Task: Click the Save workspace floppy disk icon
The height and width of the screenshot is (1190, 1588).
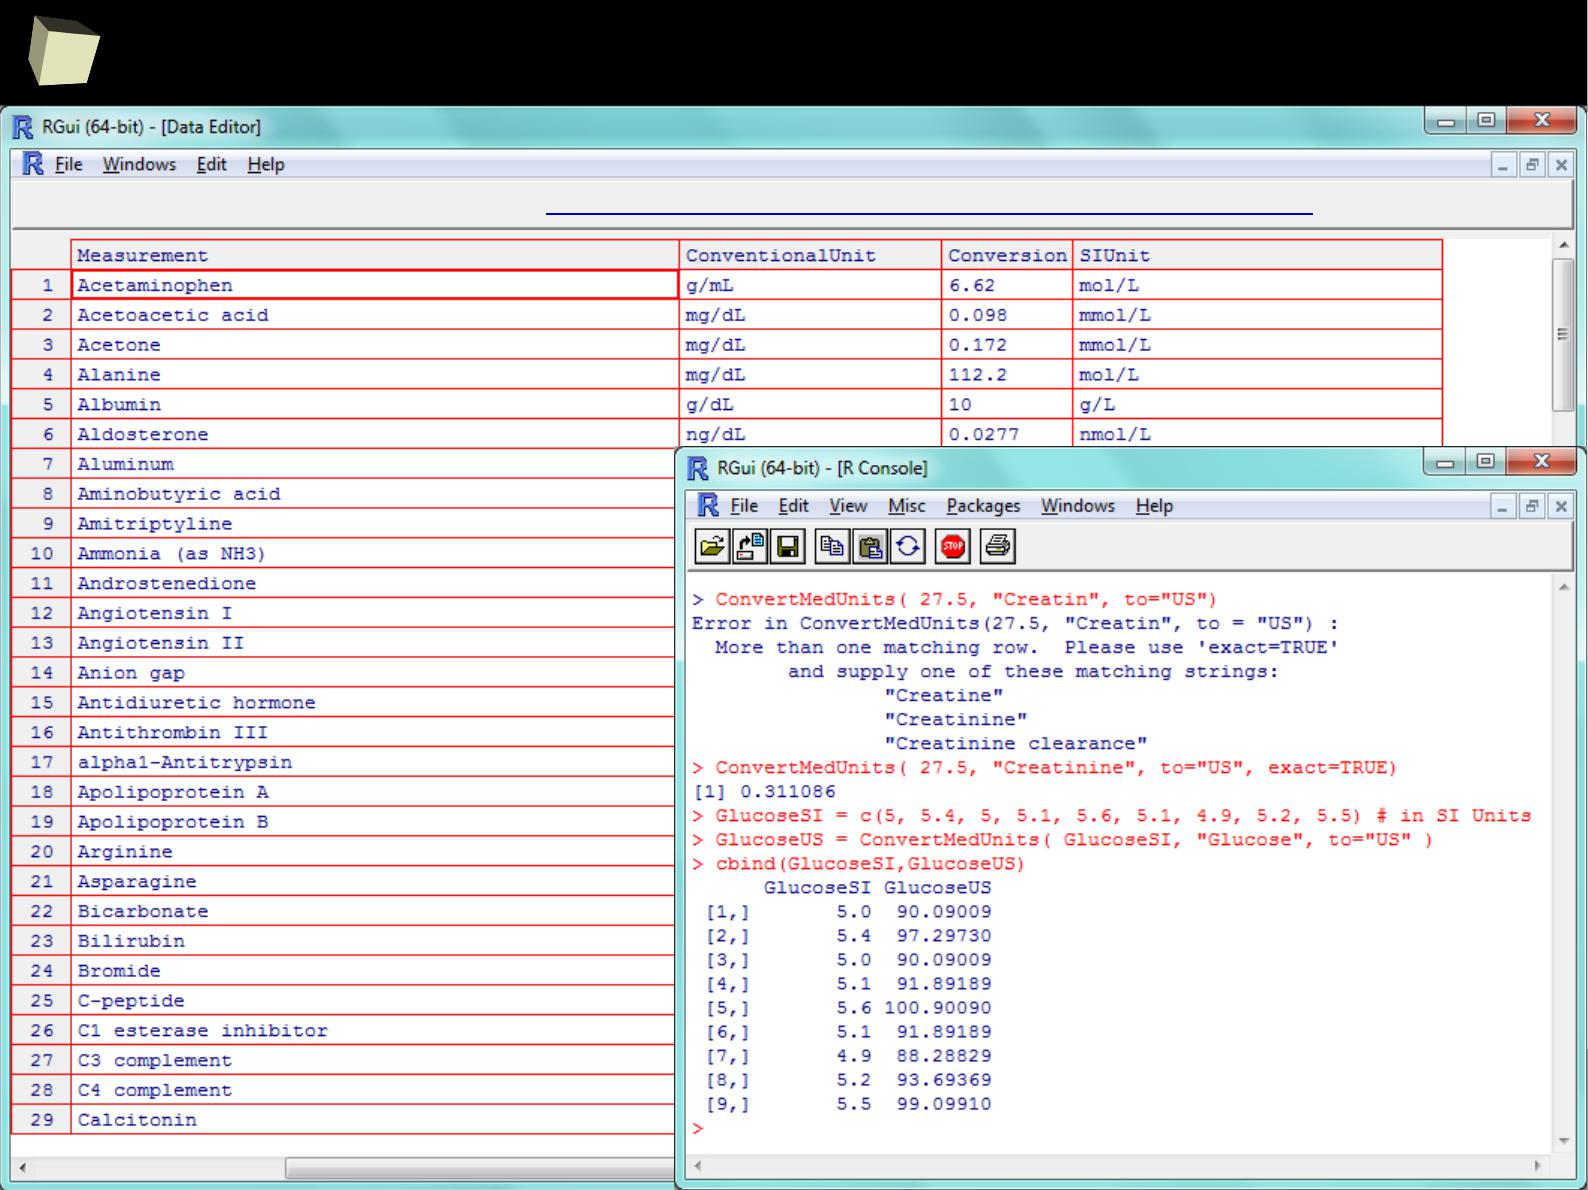Action: 788,546
